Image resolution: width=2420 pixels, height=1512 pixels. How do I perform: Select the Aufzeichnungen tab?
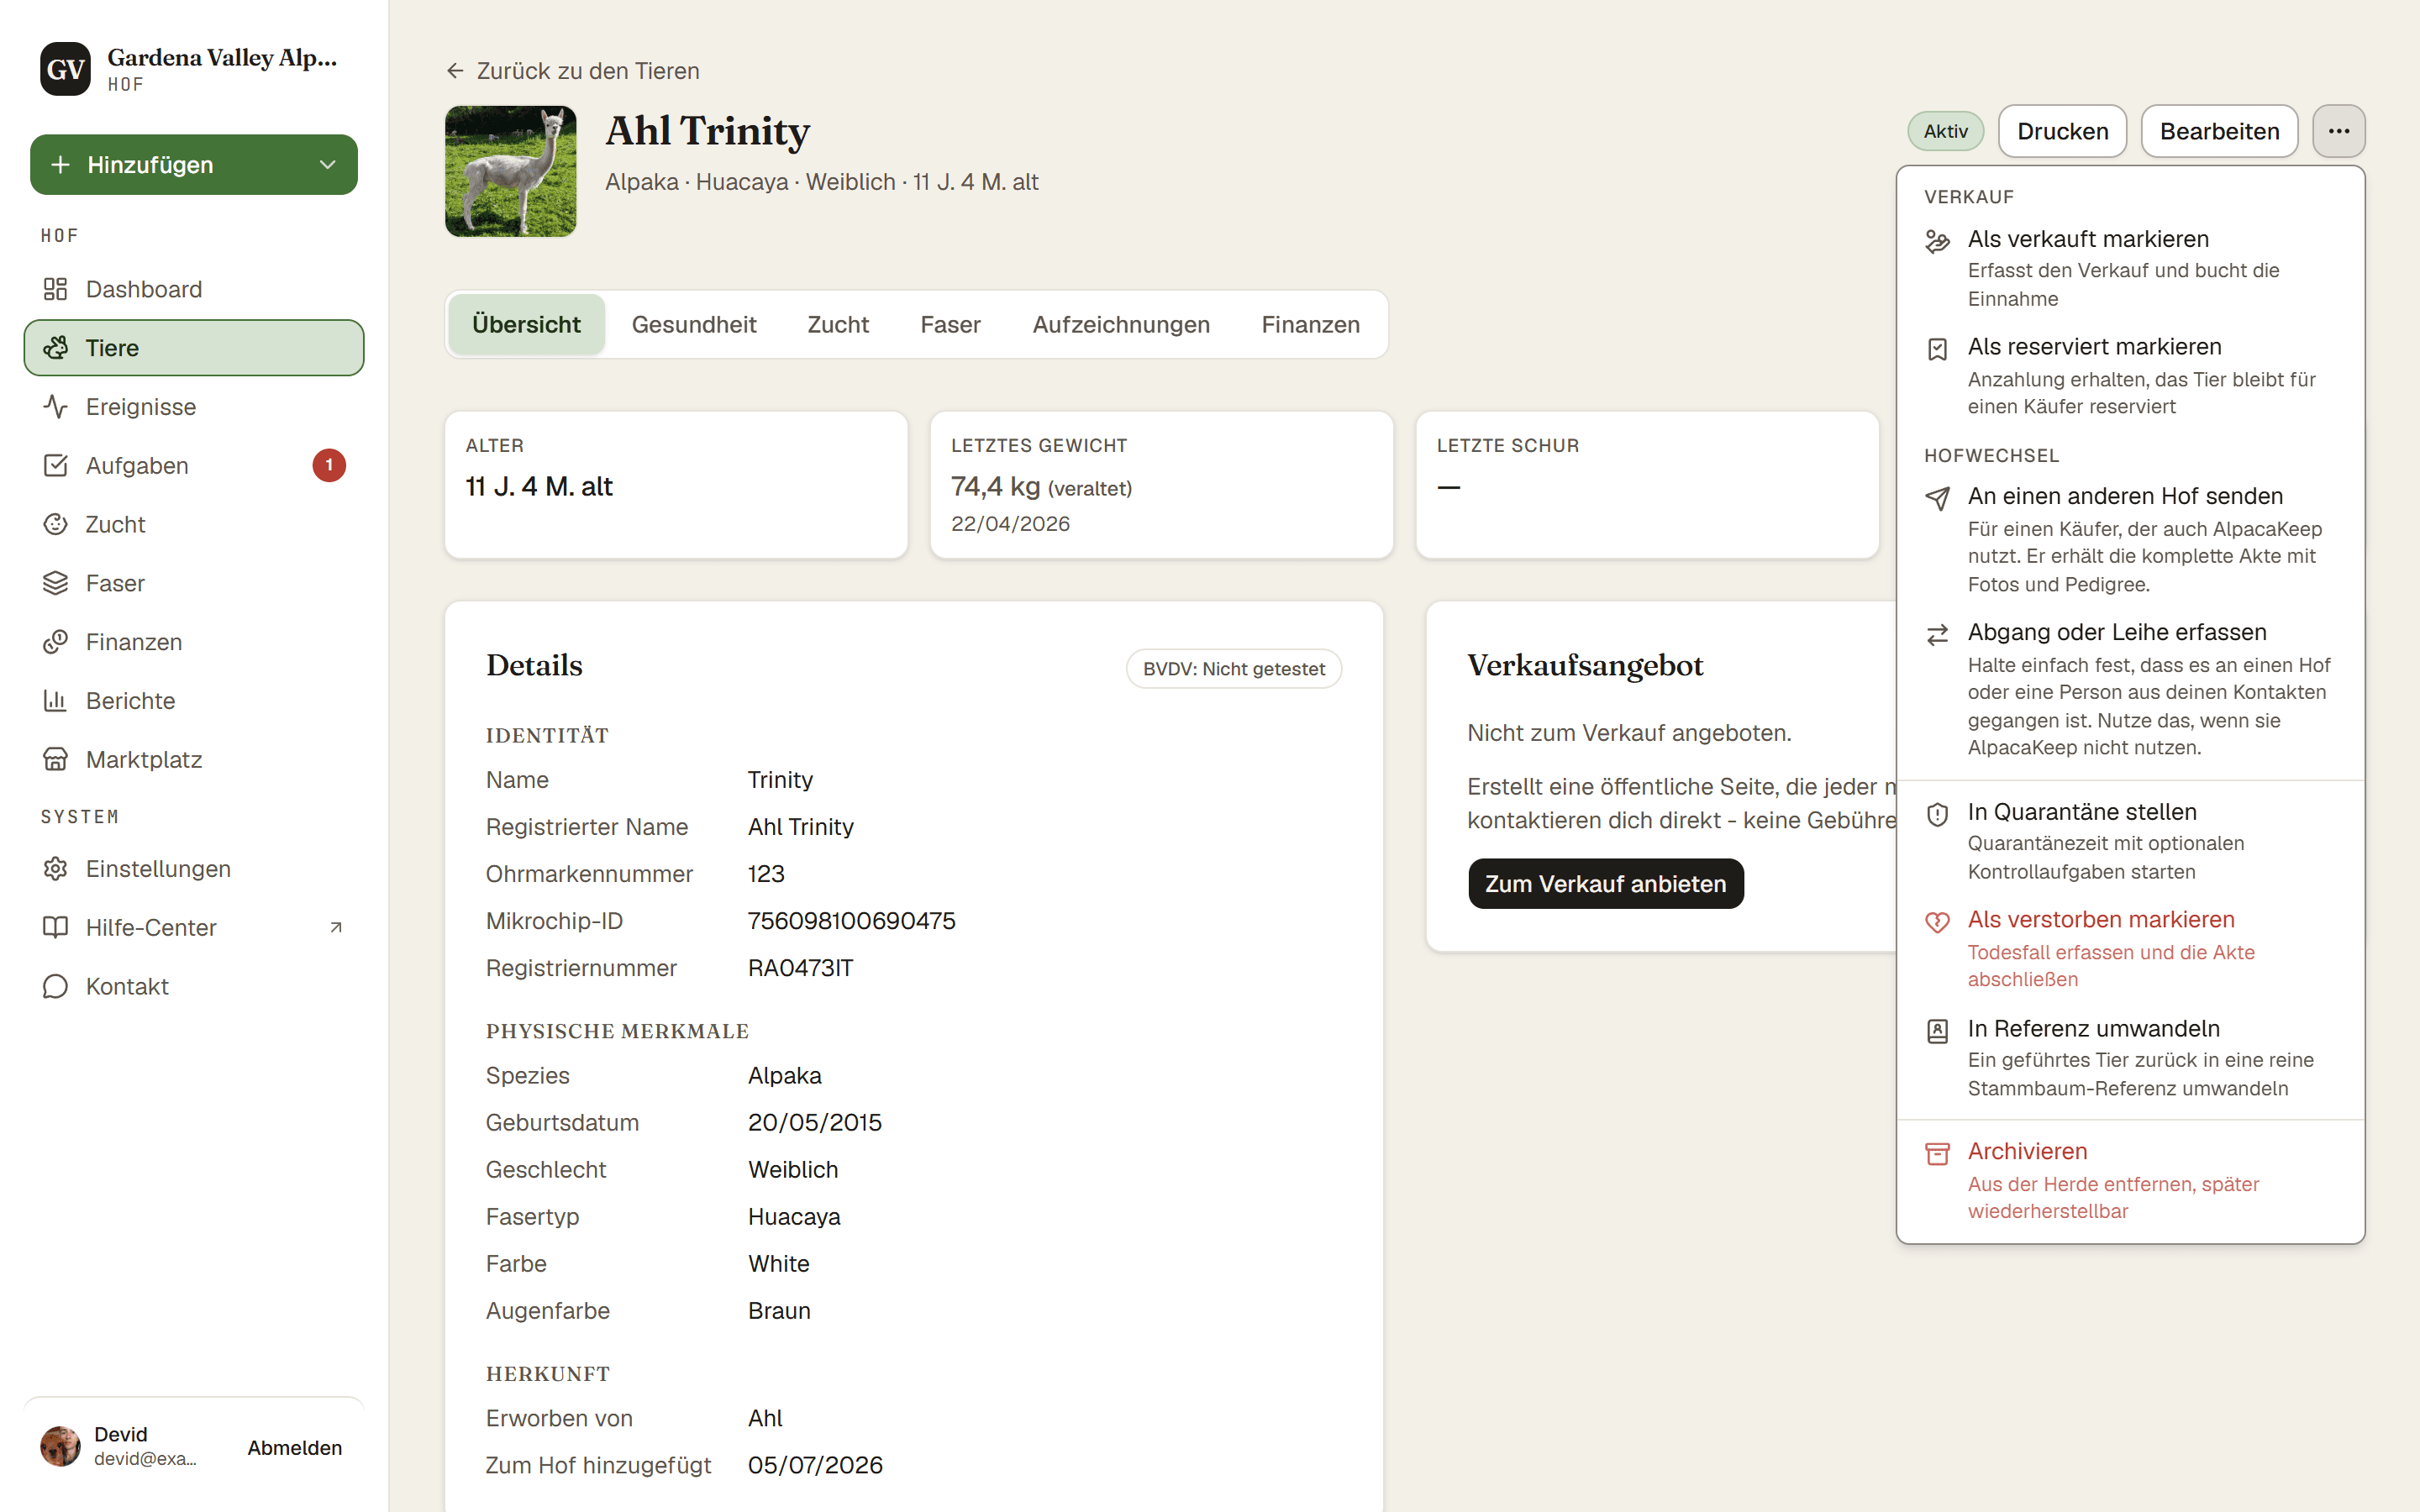coord(1121,325)
